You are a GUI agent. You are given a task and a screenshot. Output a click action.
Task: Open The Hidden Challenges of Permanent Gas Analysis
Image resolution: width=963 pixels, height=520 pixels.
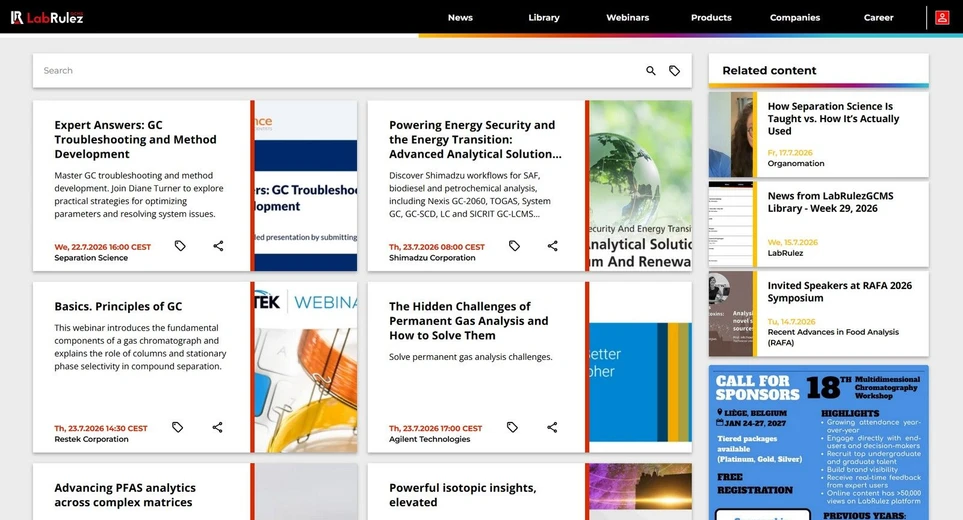(x=469, y=320)
